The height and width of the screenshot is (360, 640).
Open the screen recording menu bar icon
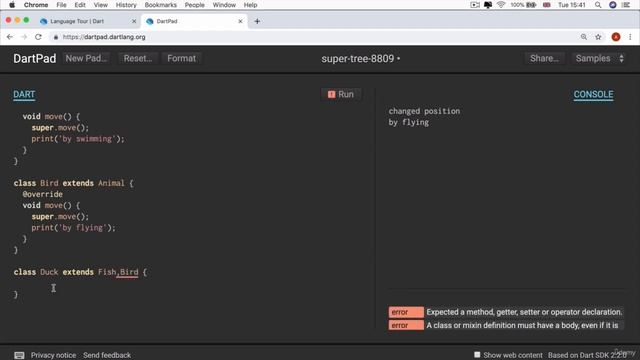point(475,5)
